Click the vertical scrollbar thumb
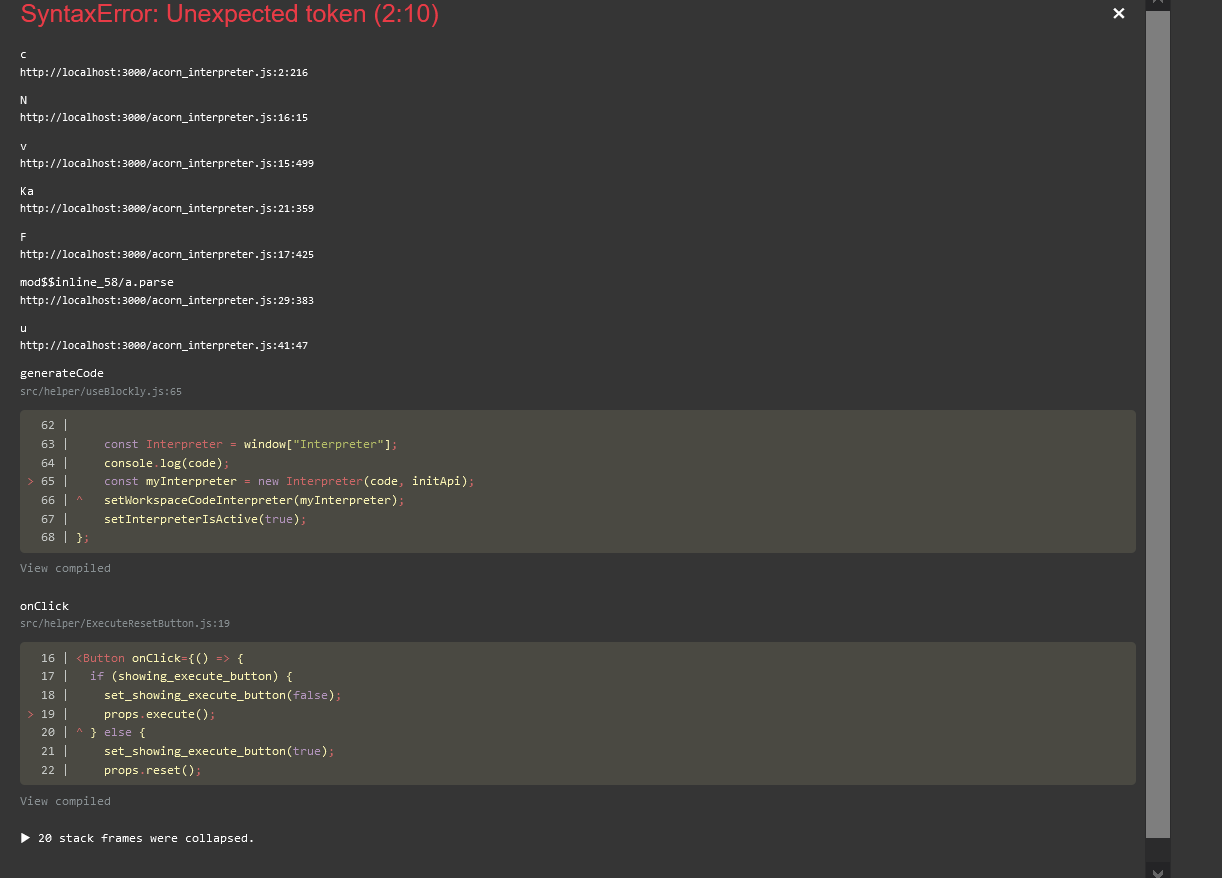This screenshot has width=1222, height=878. pos(1158,424)
